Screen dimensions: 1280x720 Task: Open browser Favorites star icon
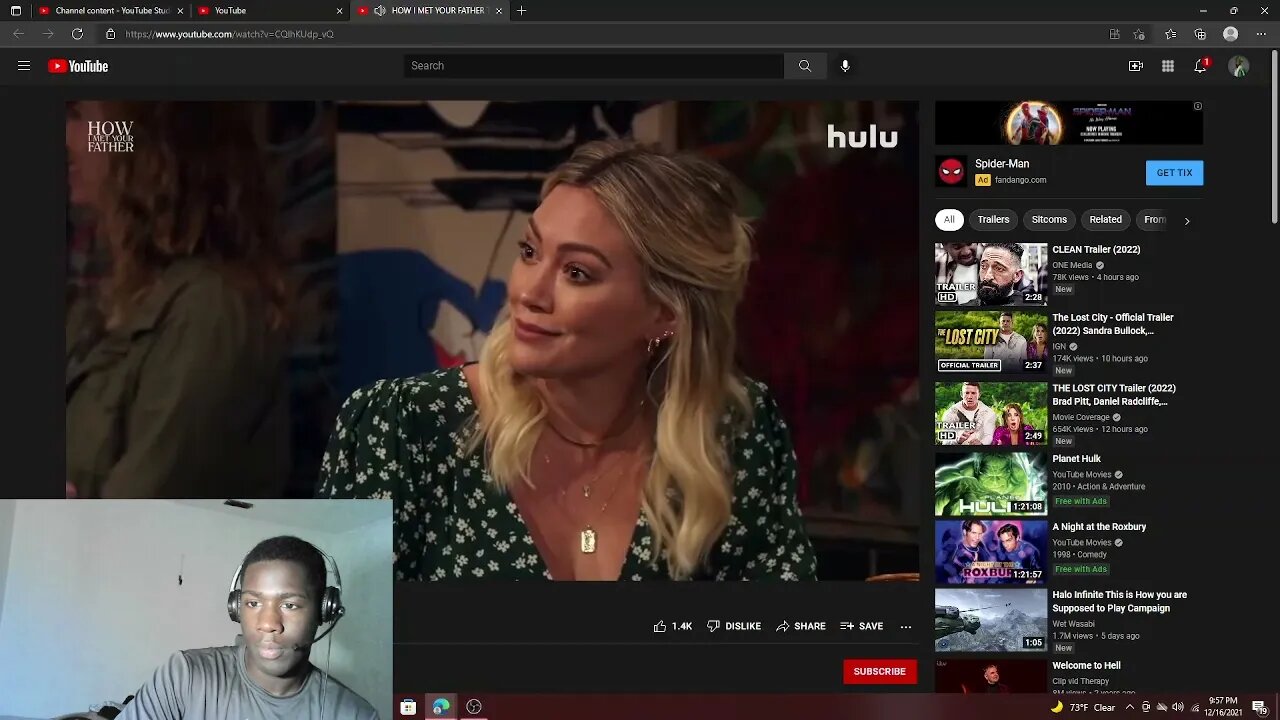tap(1171, 34)
